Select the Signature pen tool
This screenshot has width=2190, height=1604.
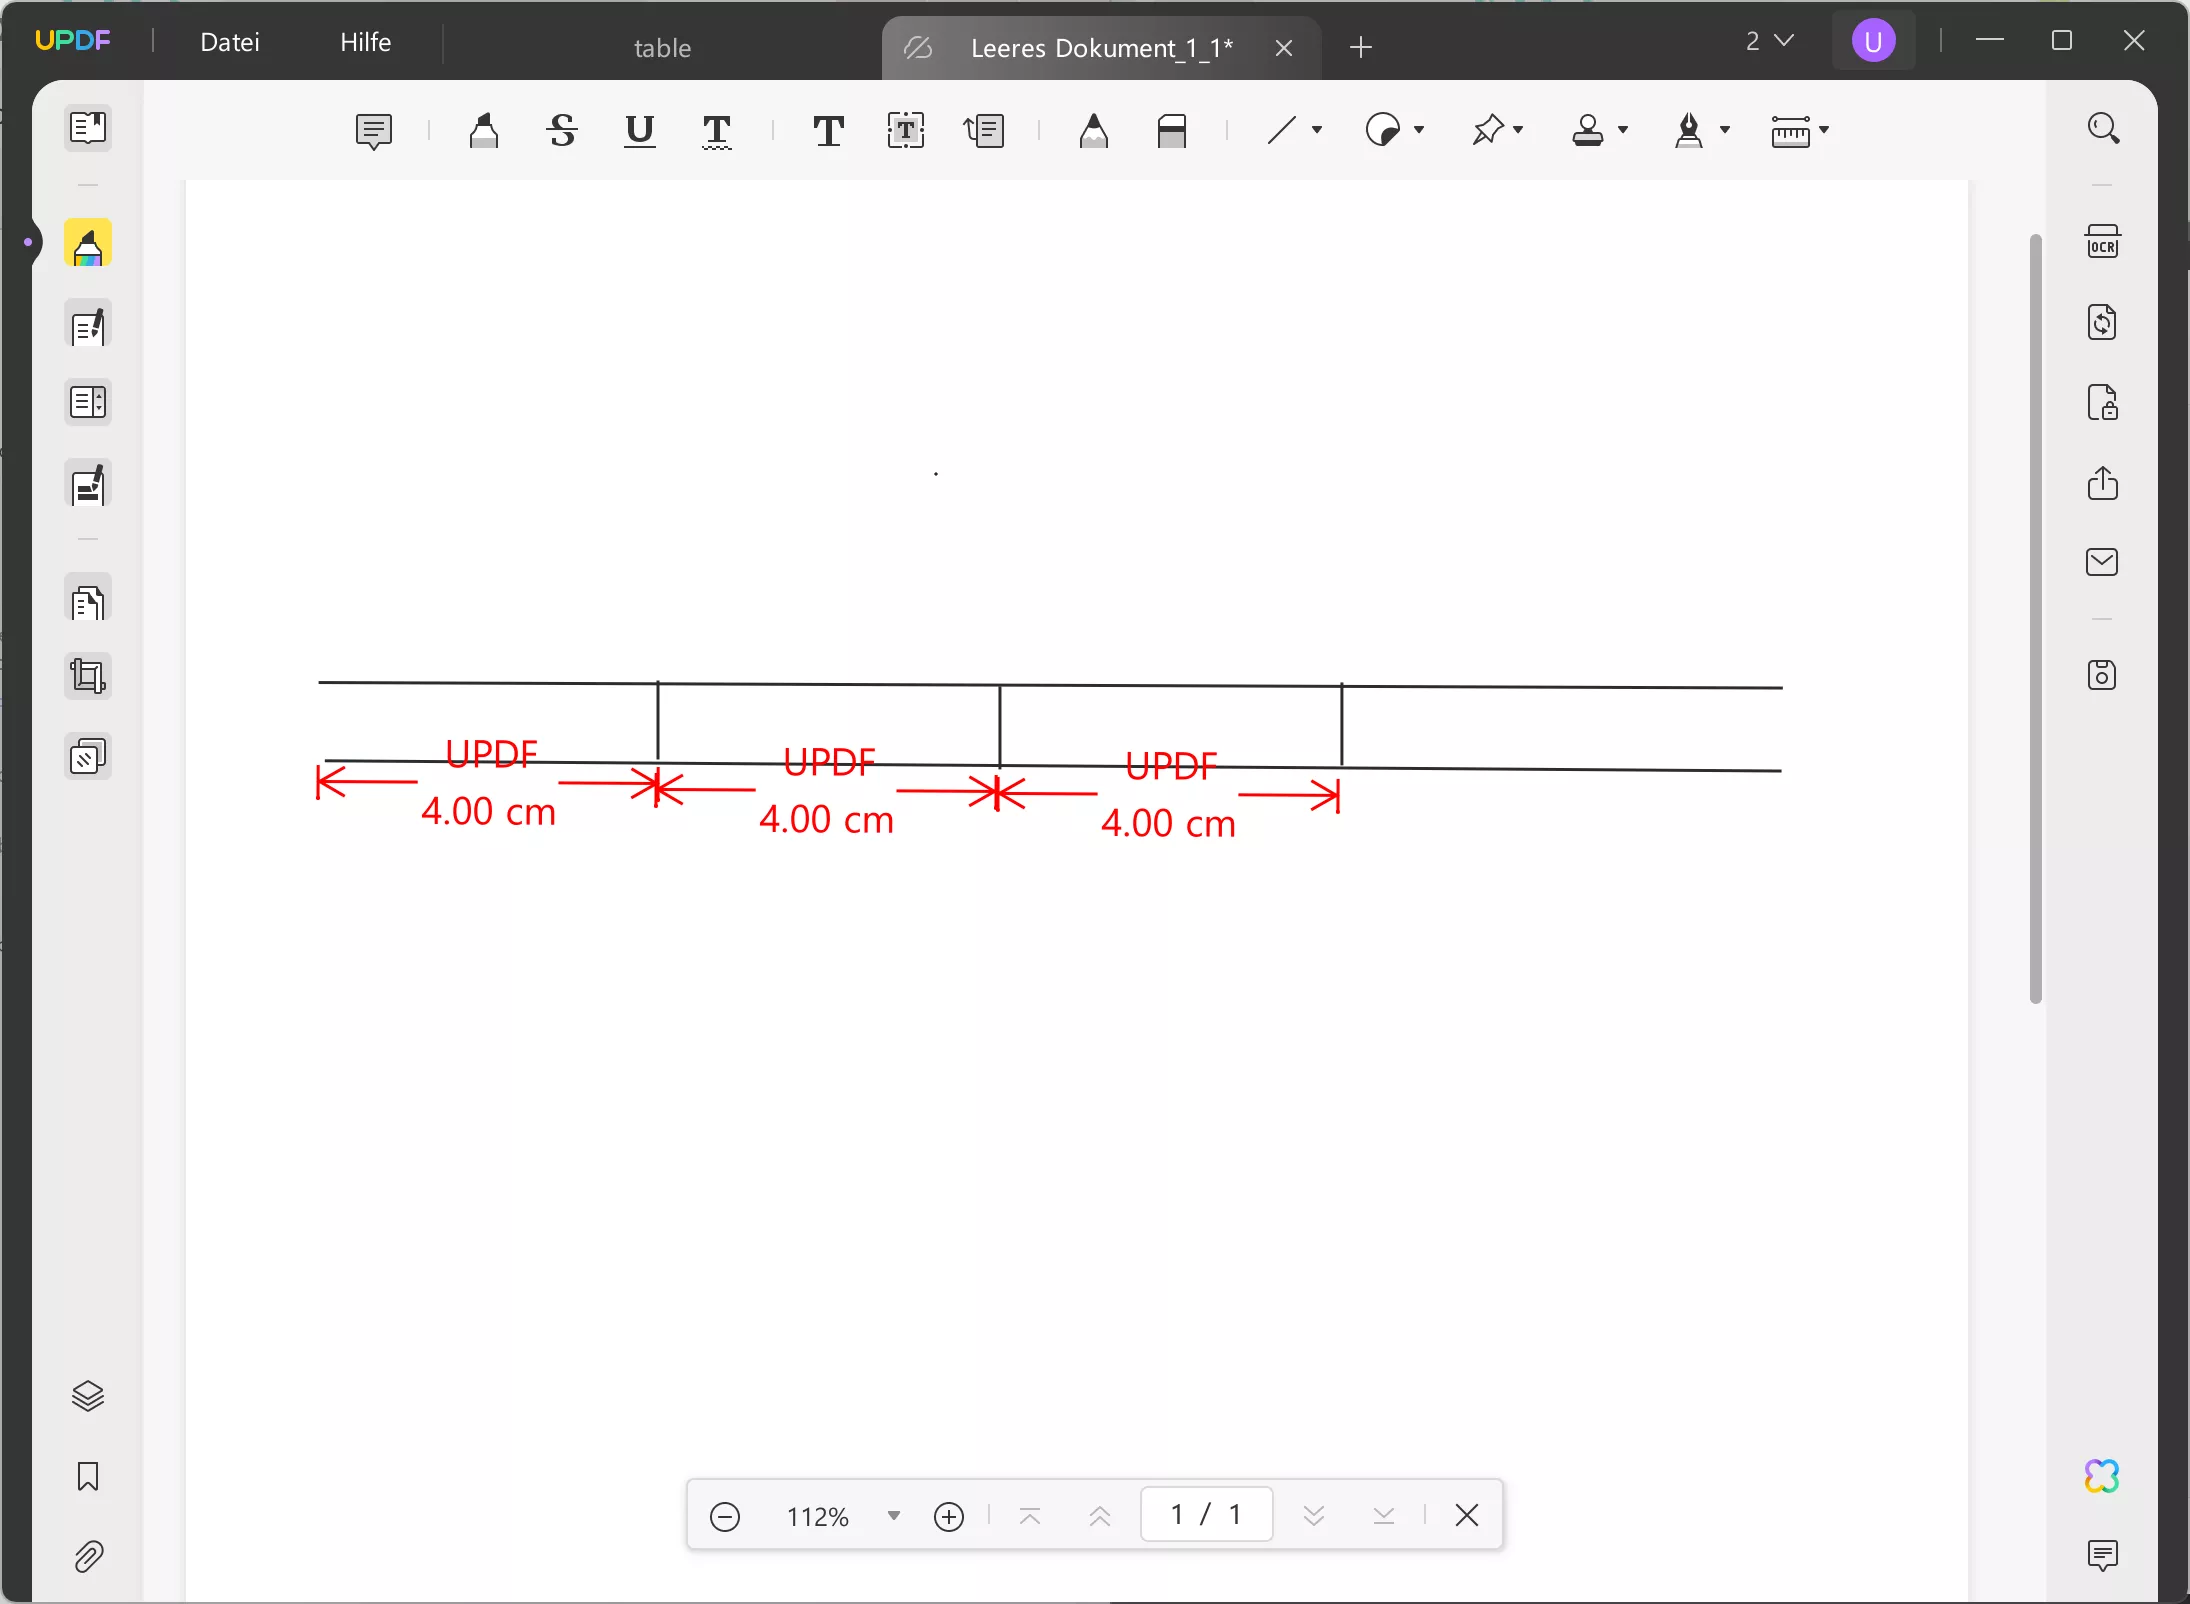tap(1689, 131)
